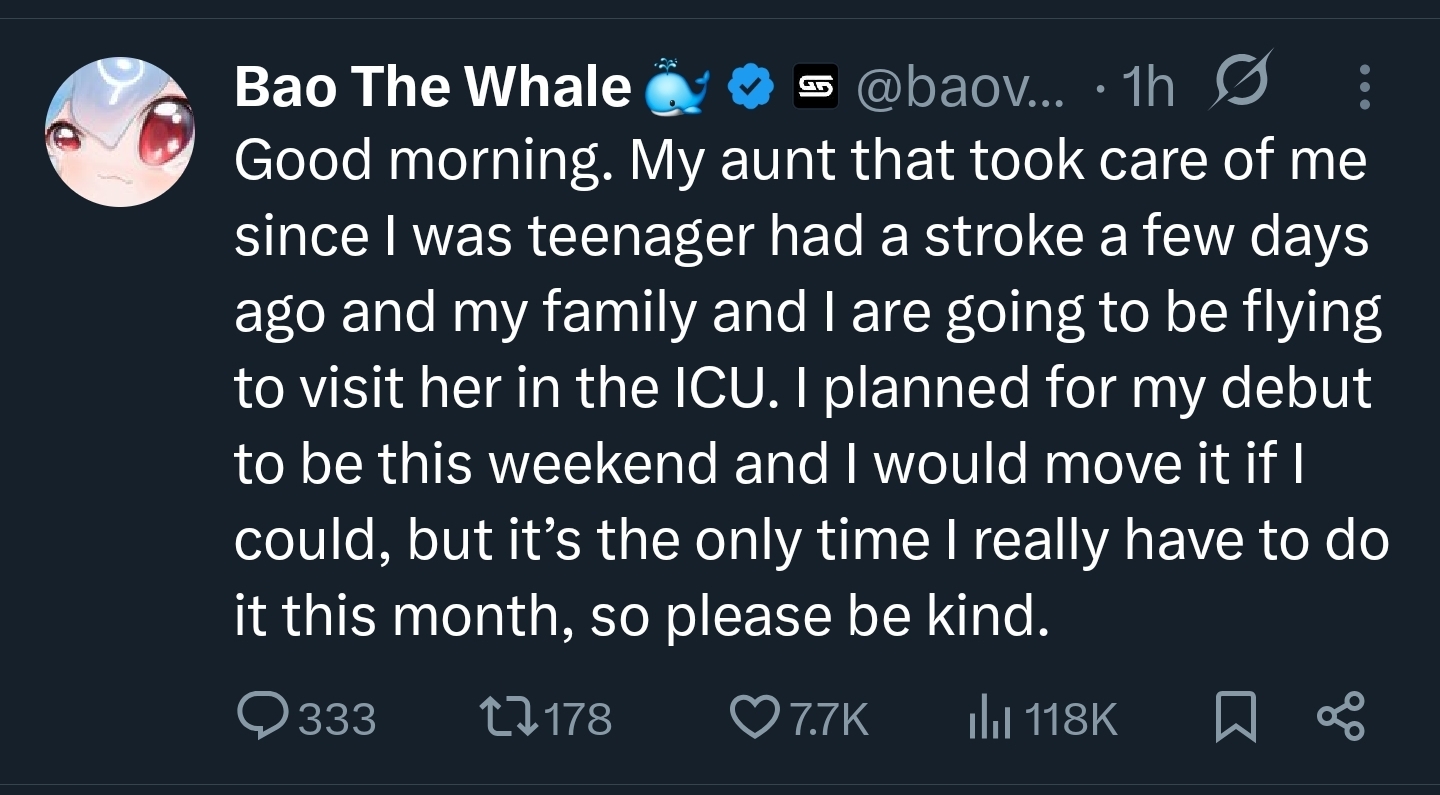Open the three-dot more options menu
Screen dimensions: 1440x795
coord(1364,88)
